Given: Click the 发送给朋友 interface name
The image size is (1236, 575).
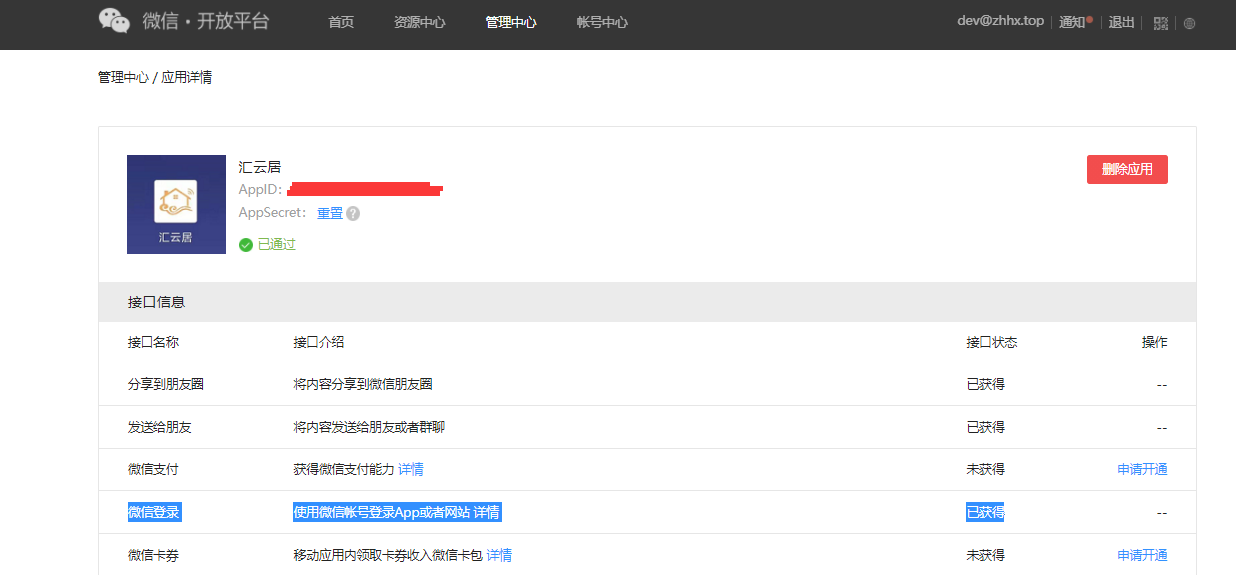Looking at the screenshot, I should pos(160,427).
